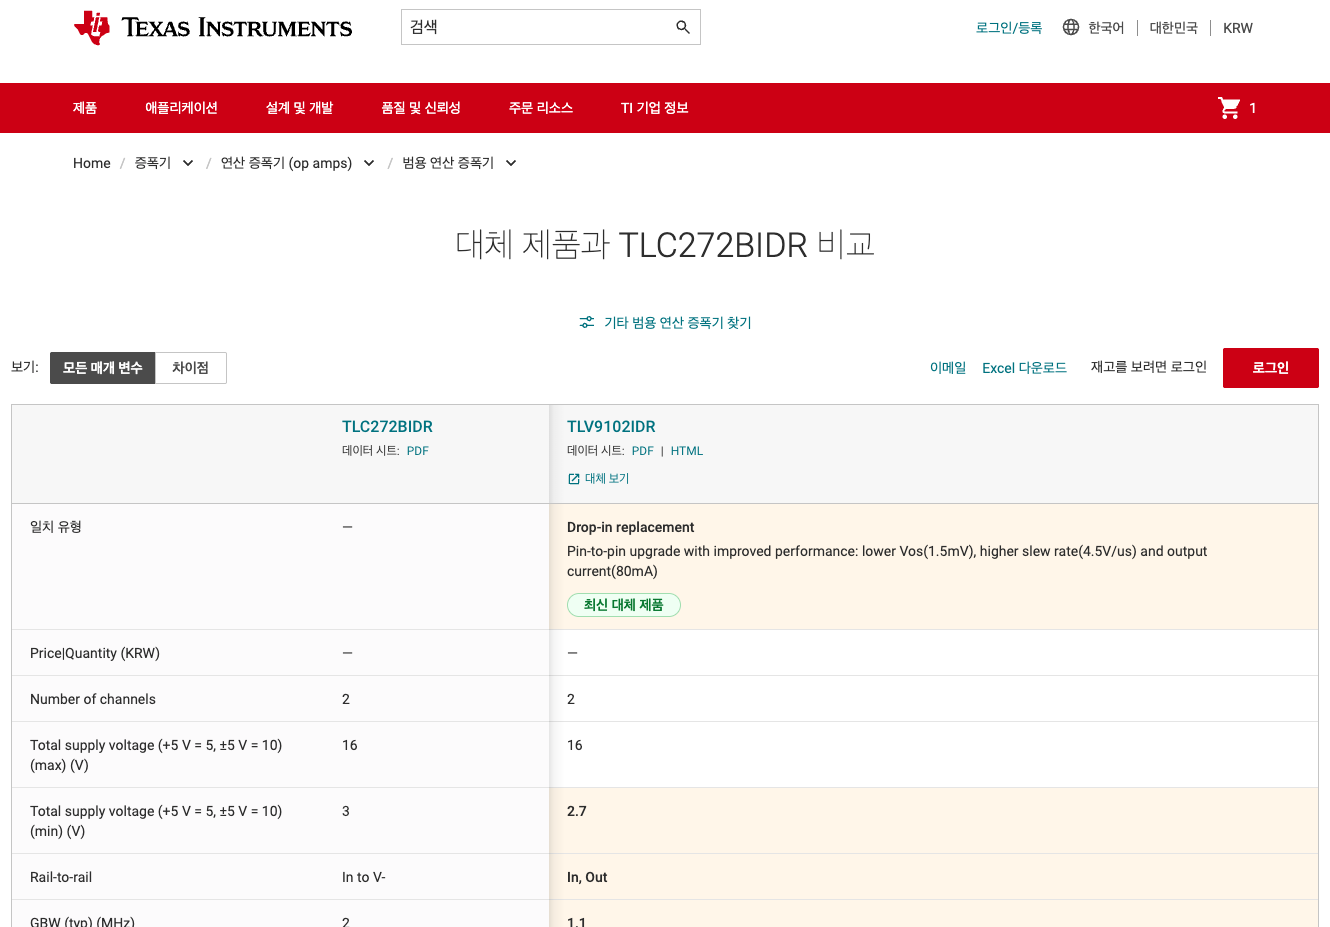Click the 이메일 link
The width and height of the screenshot is (1330, 927).
948,368
